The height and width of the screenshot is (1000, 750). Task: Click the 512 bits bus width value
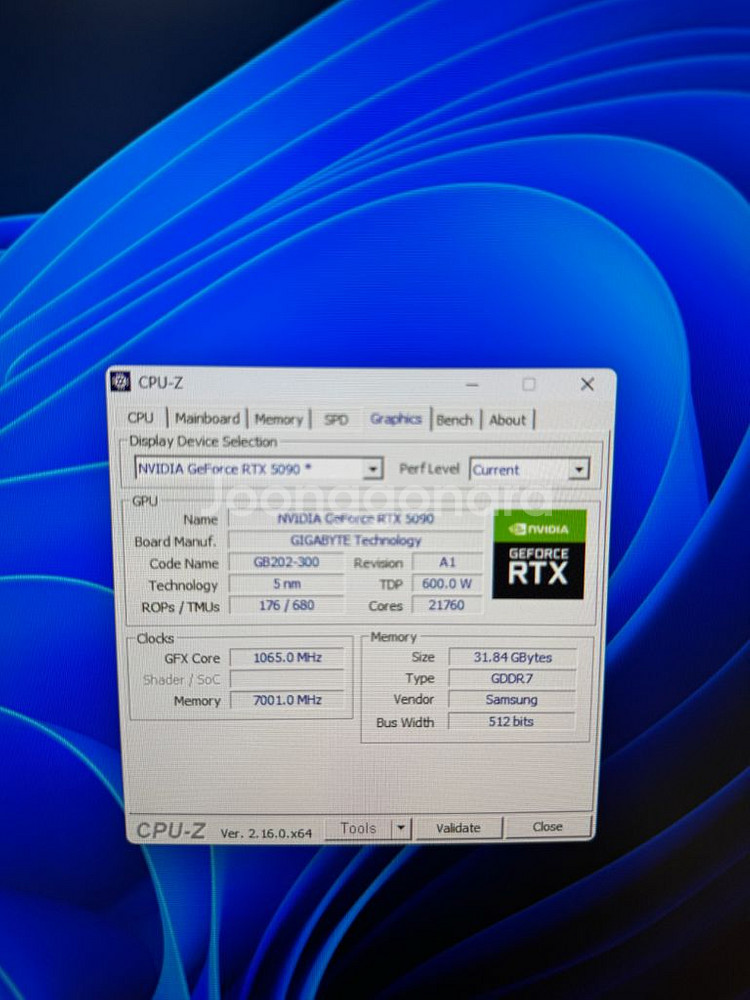(511, 721)
